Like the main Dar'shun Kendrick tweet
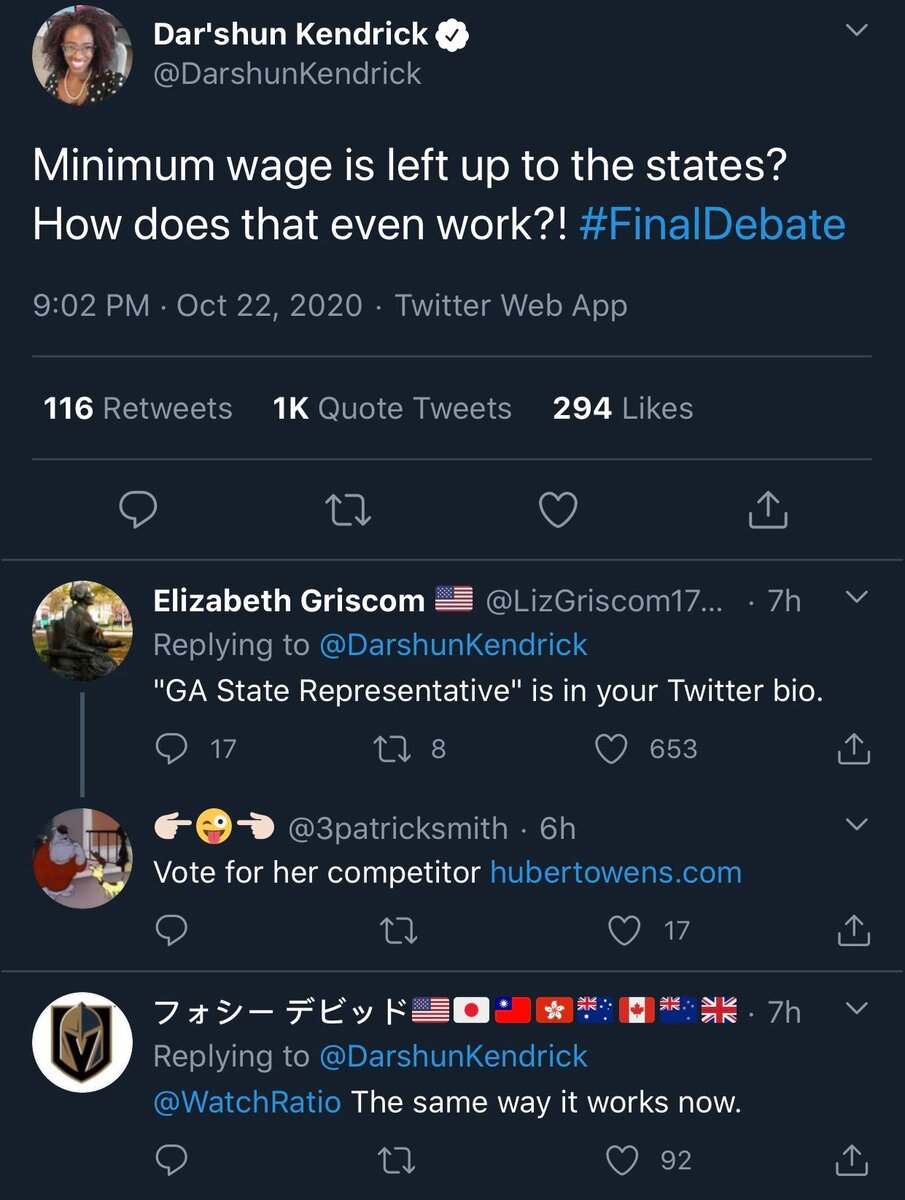This screenshot has width=905, height=1200. click(x=558, y=510)
